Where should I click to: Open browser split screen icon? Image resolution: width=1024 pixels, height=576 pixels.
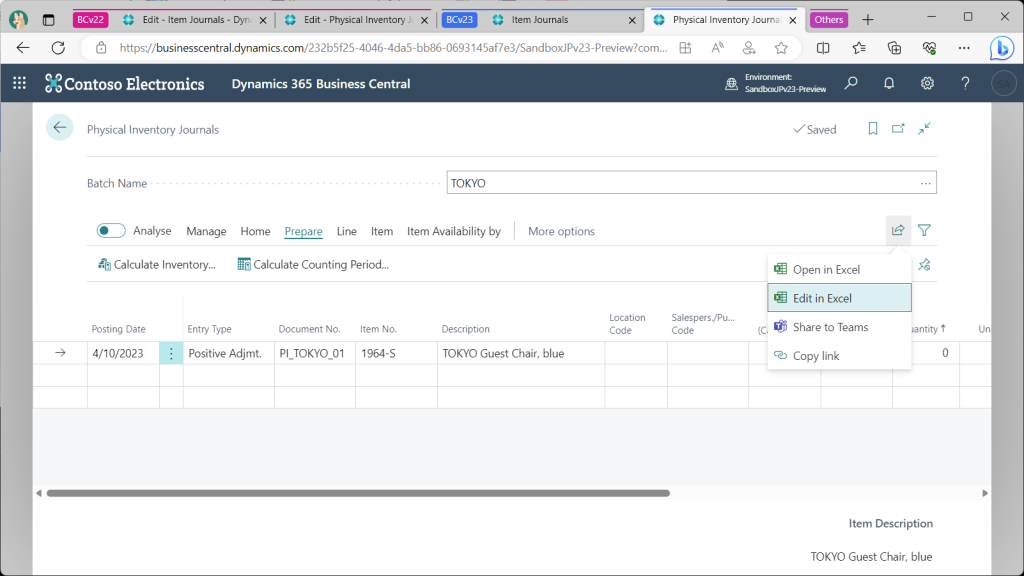pyautogui.click(x=823, y=48)
